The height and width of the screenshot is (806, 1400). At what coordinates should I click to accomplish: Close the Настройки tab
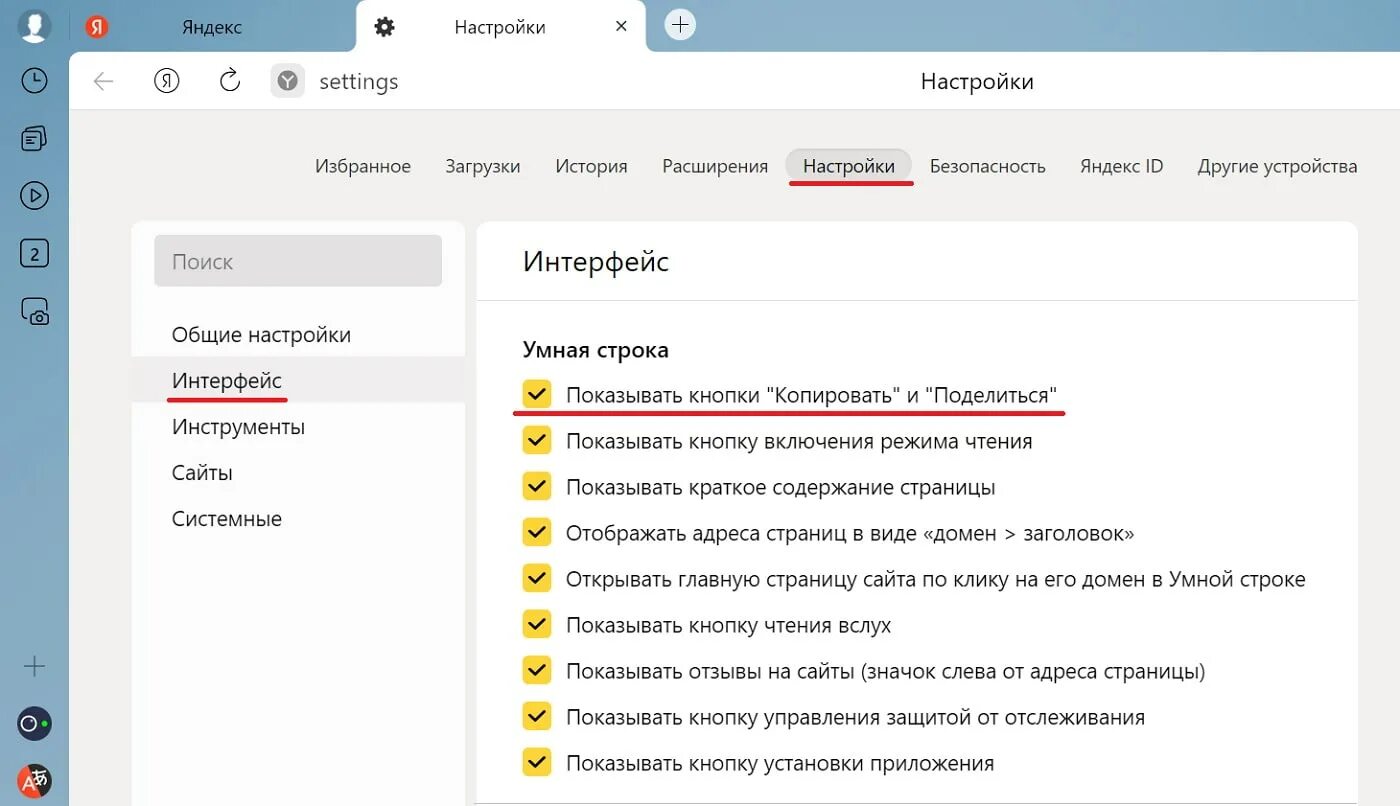621,27
